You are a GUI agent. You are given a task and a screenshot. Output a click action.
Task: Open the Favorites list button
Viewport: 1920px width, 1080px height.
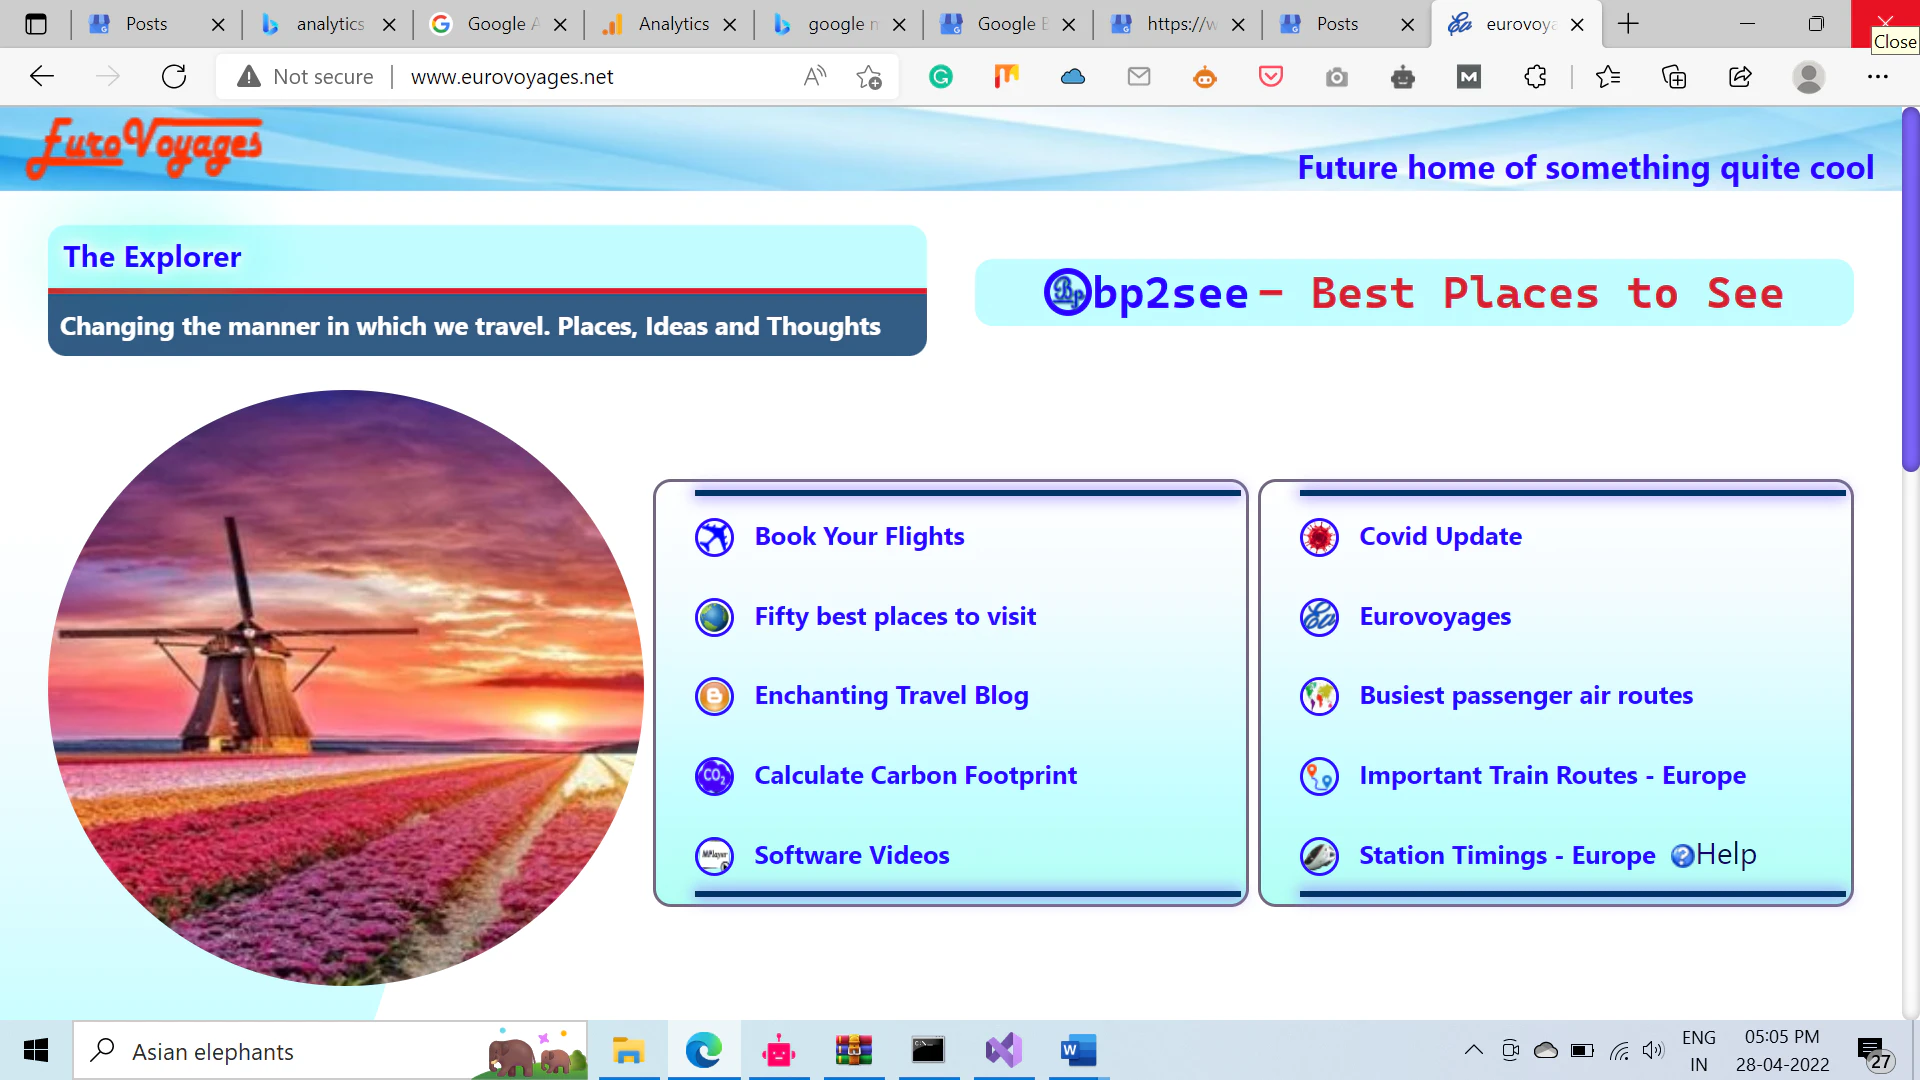[1607, 77]
